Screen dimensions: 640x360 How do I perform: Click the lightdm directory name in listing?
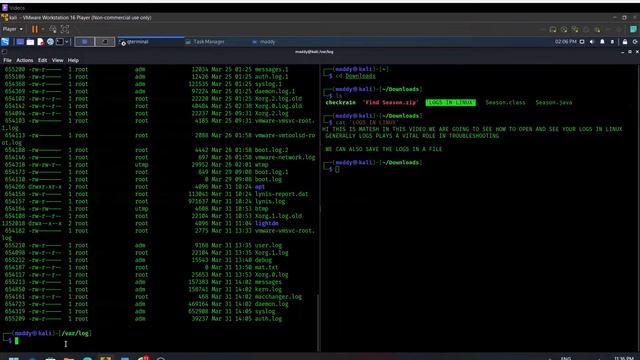pyautogui.click(x=267, y=223)
